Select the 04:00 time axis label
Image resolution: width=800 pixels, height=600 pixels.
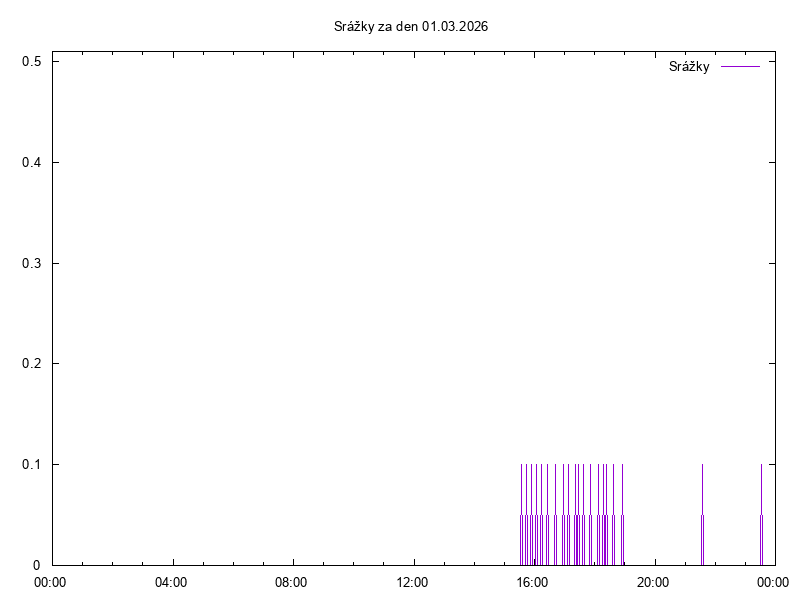pyautogui.click(x=172, y=582)
